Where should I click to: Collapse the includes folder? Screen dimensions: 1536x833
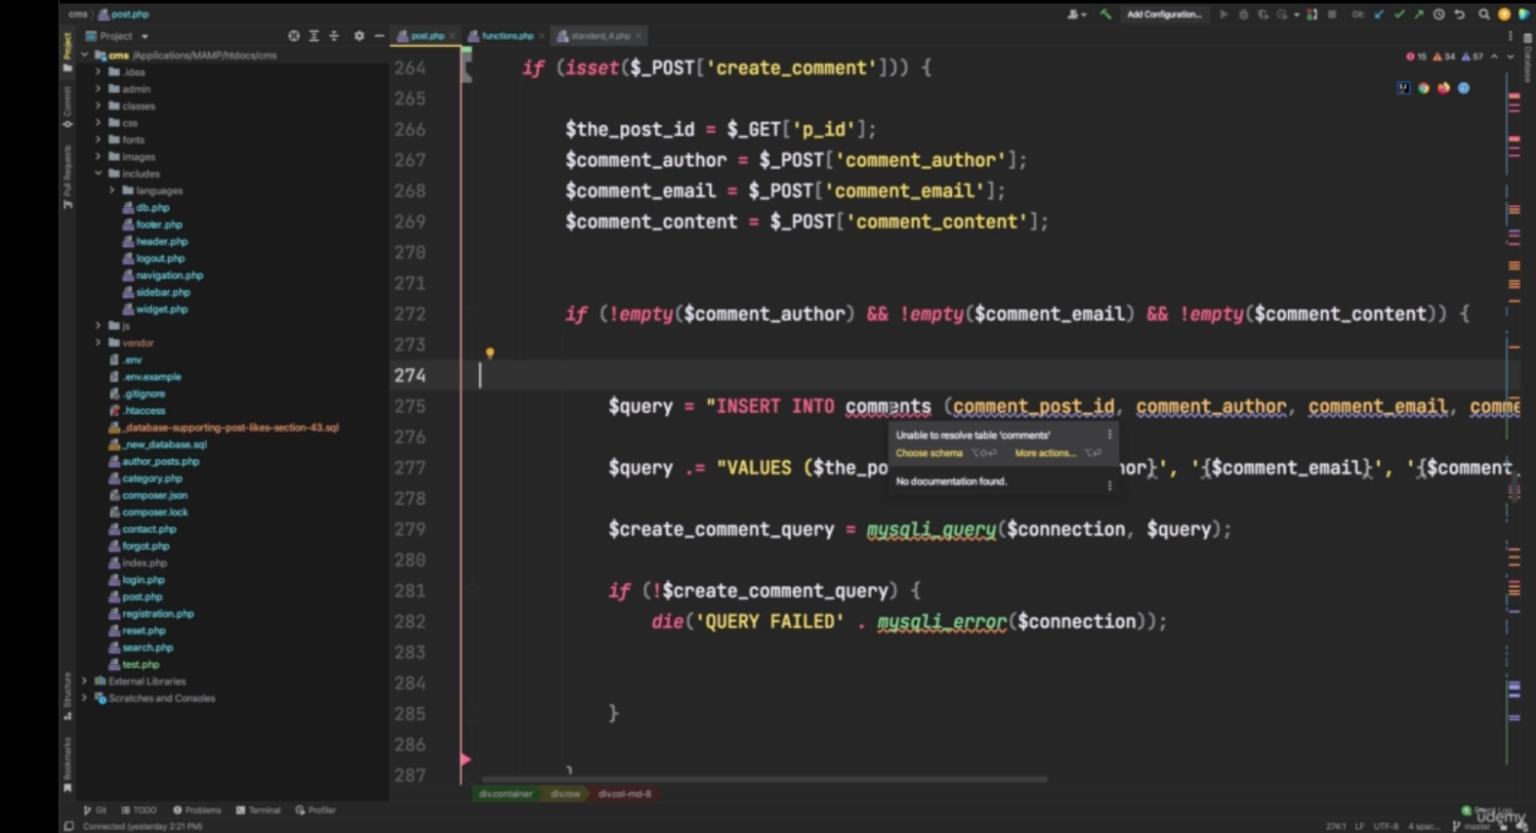click(x=98, y=173)
